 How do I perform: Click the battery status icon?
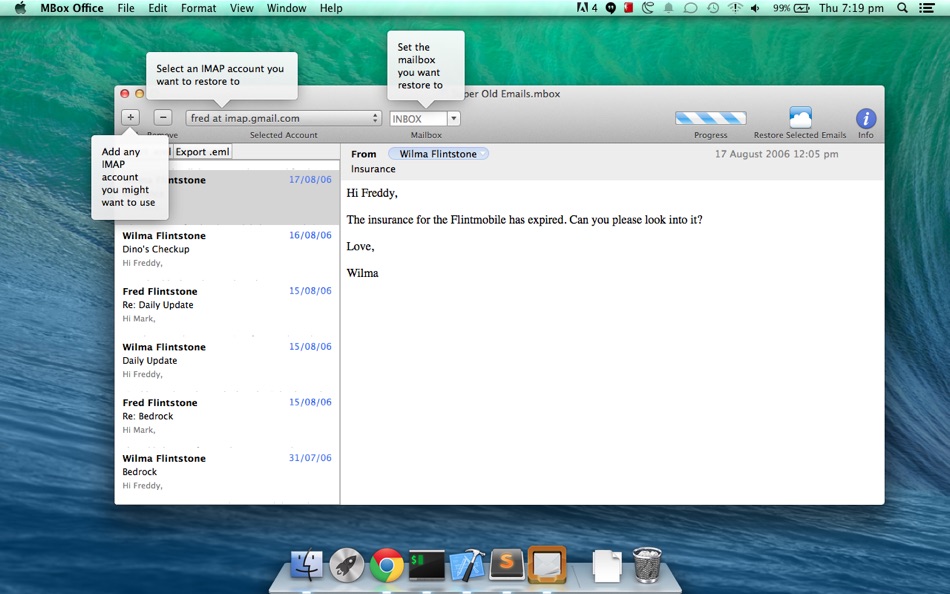coord(802,8)
